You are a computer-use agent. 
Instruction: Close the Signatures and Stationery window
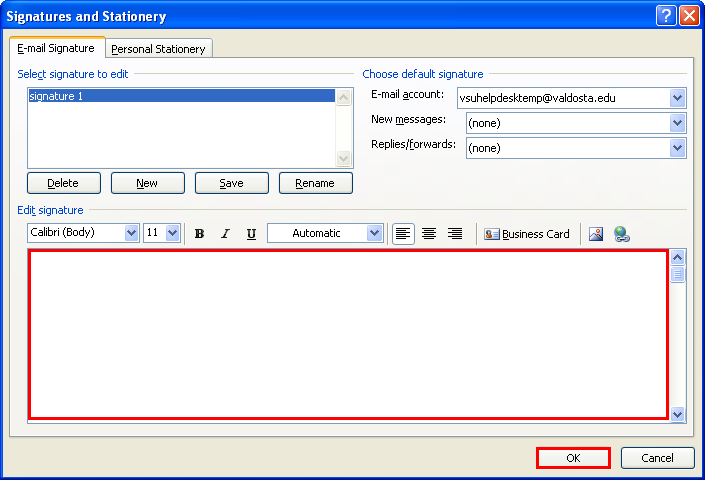[689, 16]
